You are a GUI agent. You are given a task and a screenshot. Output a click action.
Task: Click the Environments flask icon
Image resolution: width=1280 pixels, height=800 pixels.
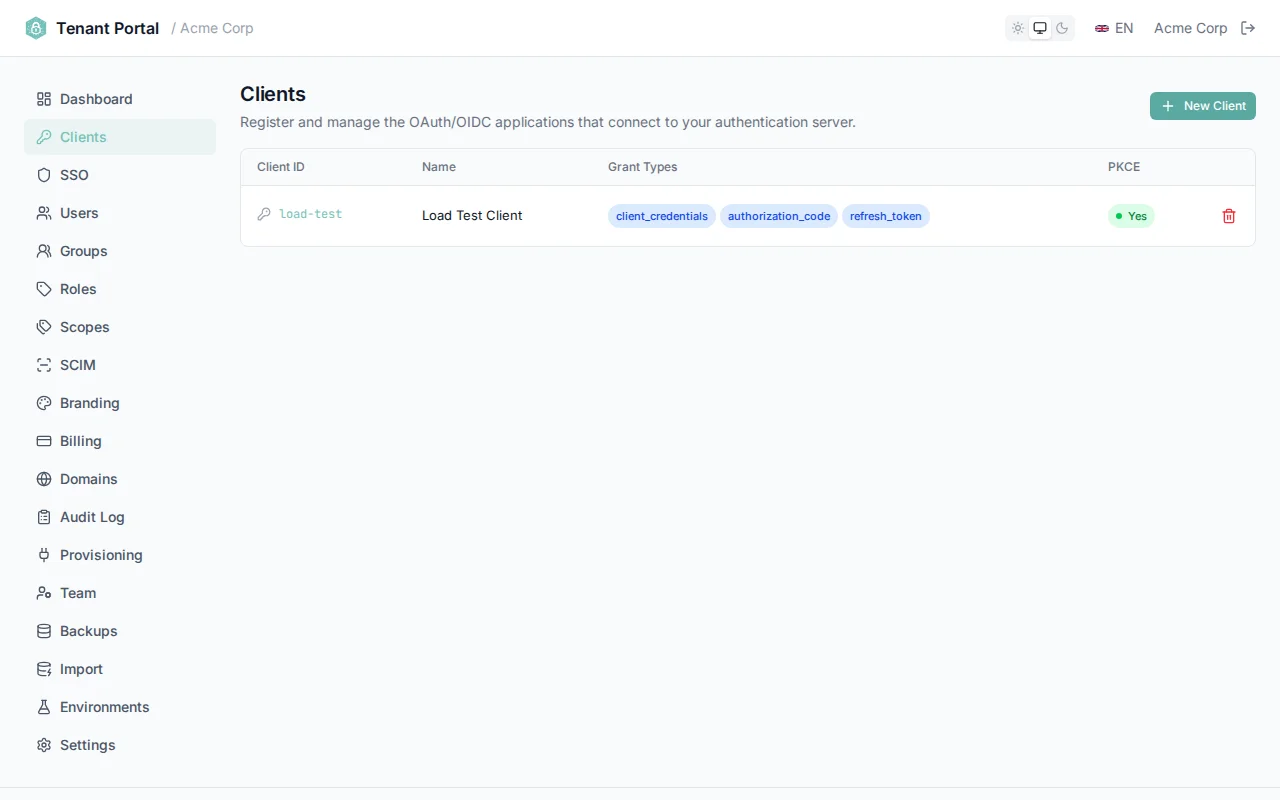click(44, 707)
